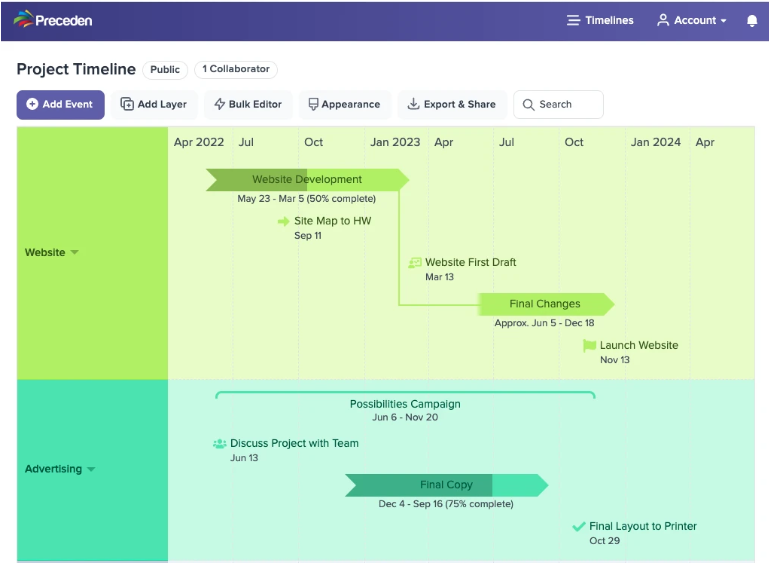The width and height of the screenshot is (769, 563).
Task: Click the Jun 13 date text
Action: [244, 458]
